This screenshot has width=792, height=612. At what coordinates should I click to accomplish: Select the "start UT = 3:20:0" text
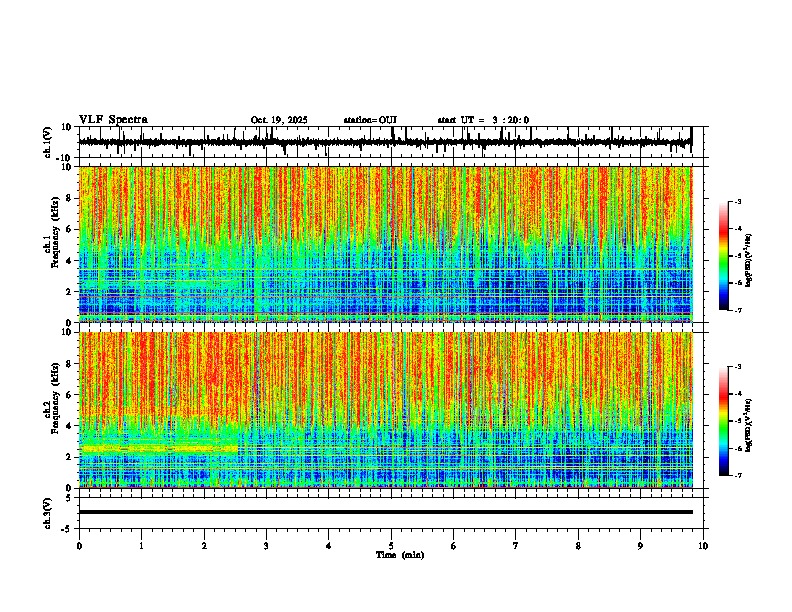click(x=483, y=120)
